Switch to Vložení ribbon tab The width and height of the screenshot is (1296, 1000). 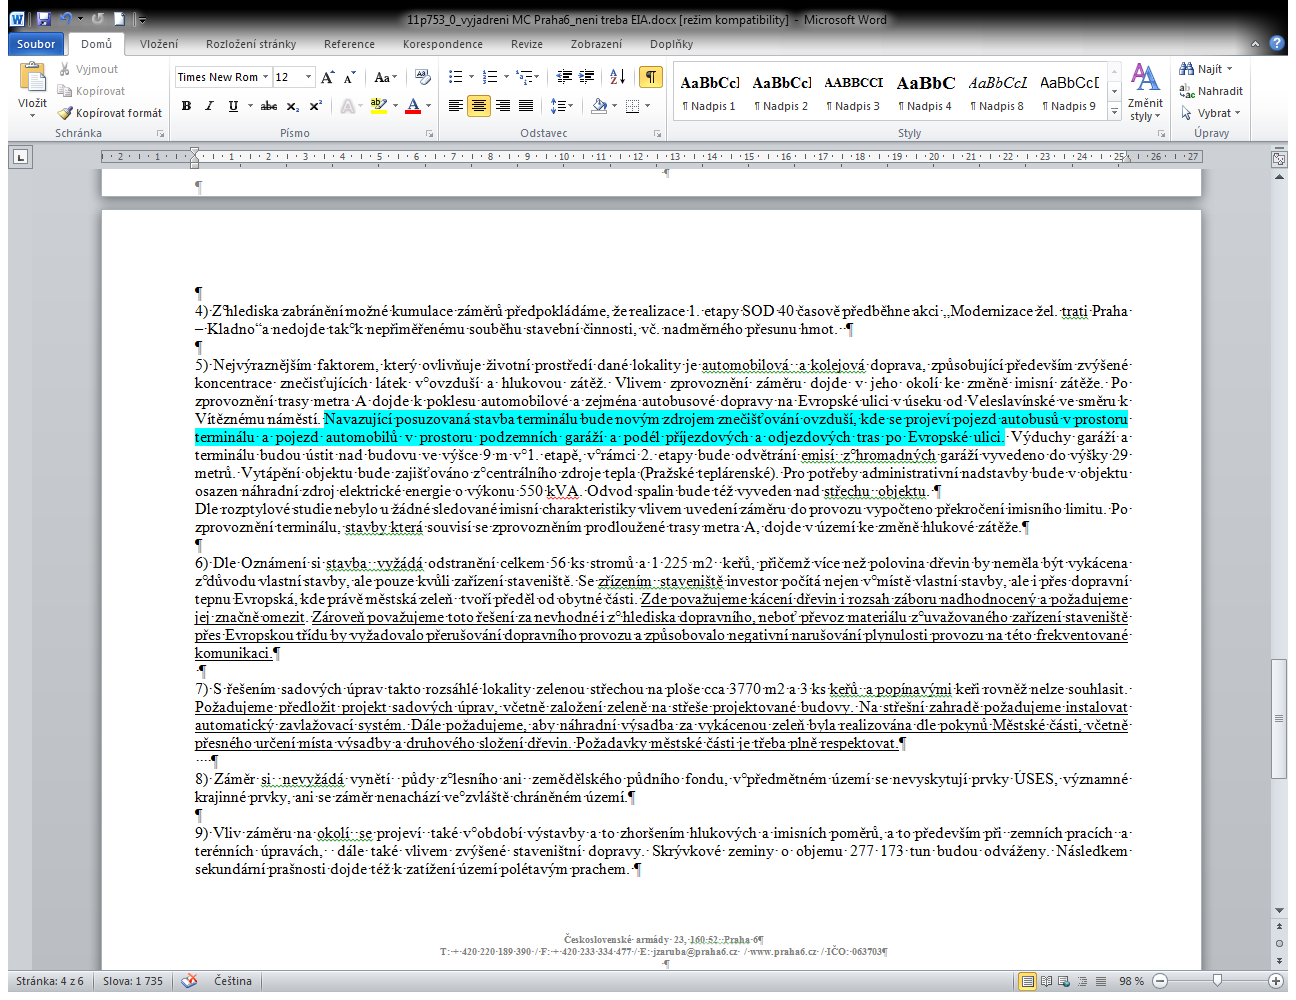[x=159, y=44]
